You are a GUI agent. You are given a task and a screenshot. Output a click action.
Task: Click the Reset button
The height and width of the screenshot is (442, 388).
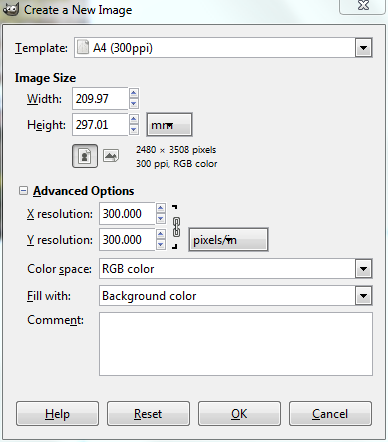pos(148,414)
